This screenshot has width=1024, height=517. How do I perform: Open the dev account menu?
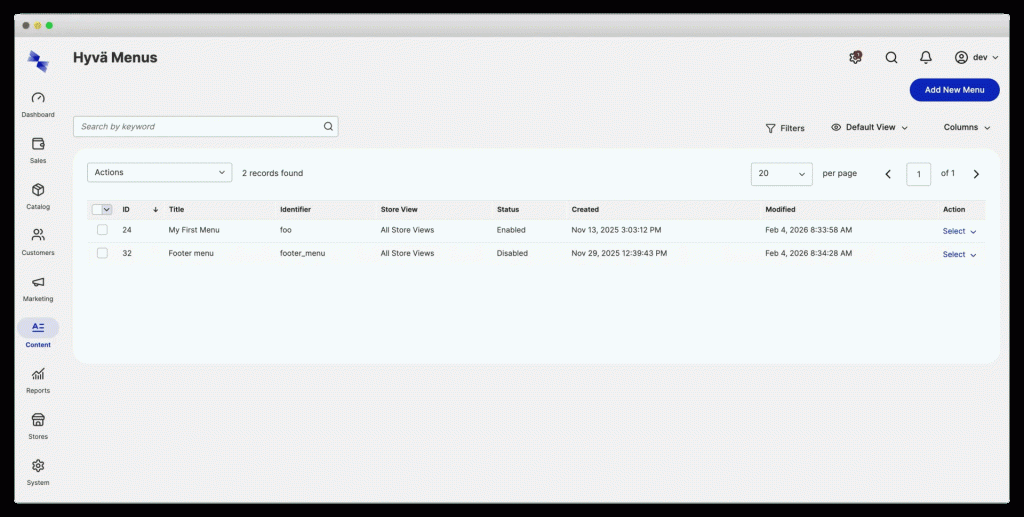[x=976, y=57]
